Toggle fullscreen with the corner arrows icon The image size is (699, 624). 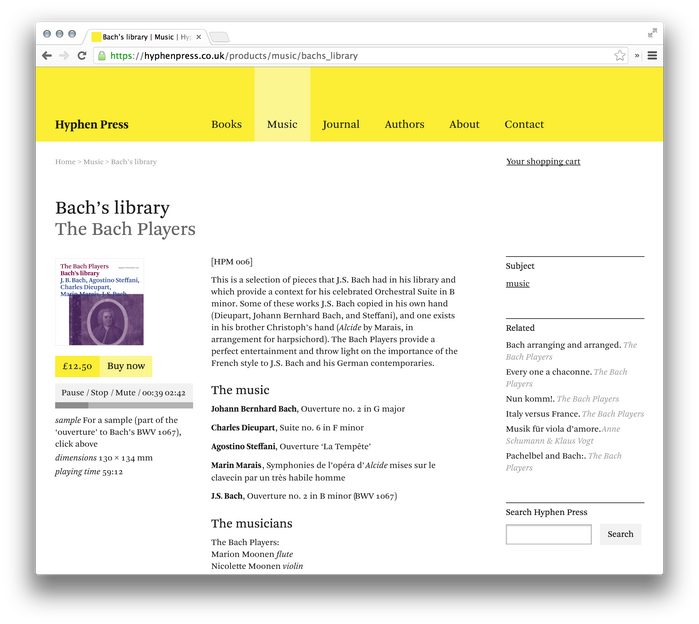[652, 33]
